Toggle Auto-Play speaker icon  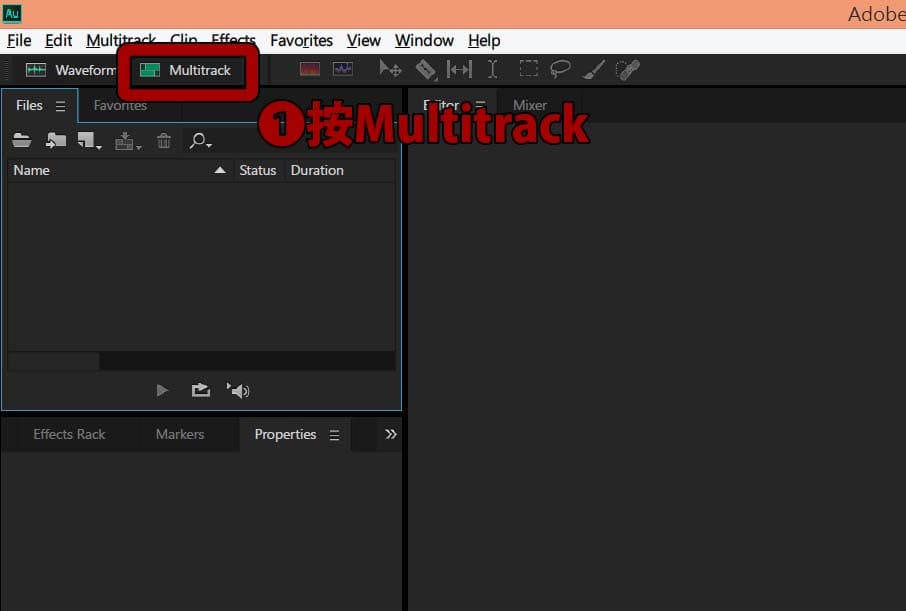237,391
